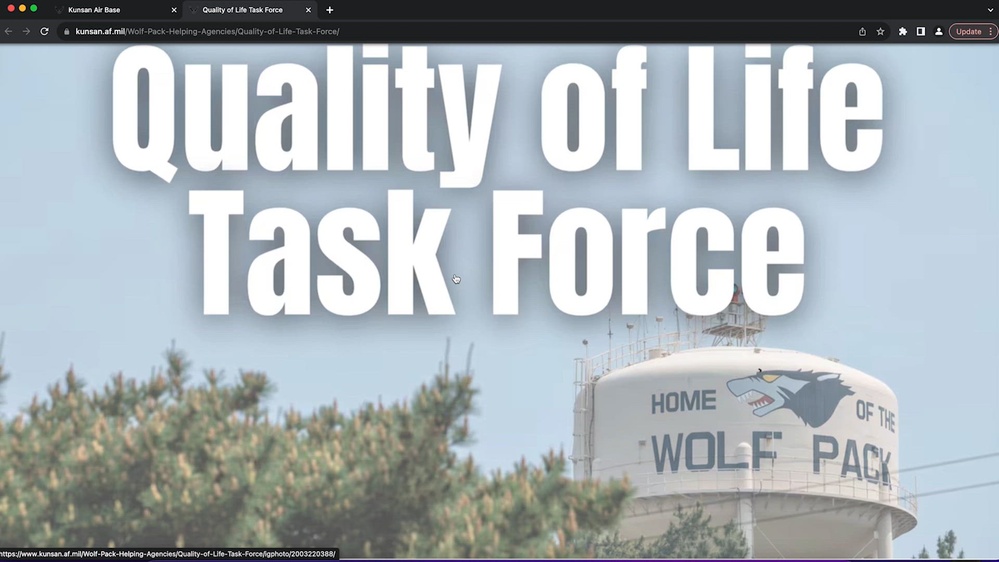This screenshot has width=999, height=562.
Task: Open a new tab with plus button
Action: (329, 10)
